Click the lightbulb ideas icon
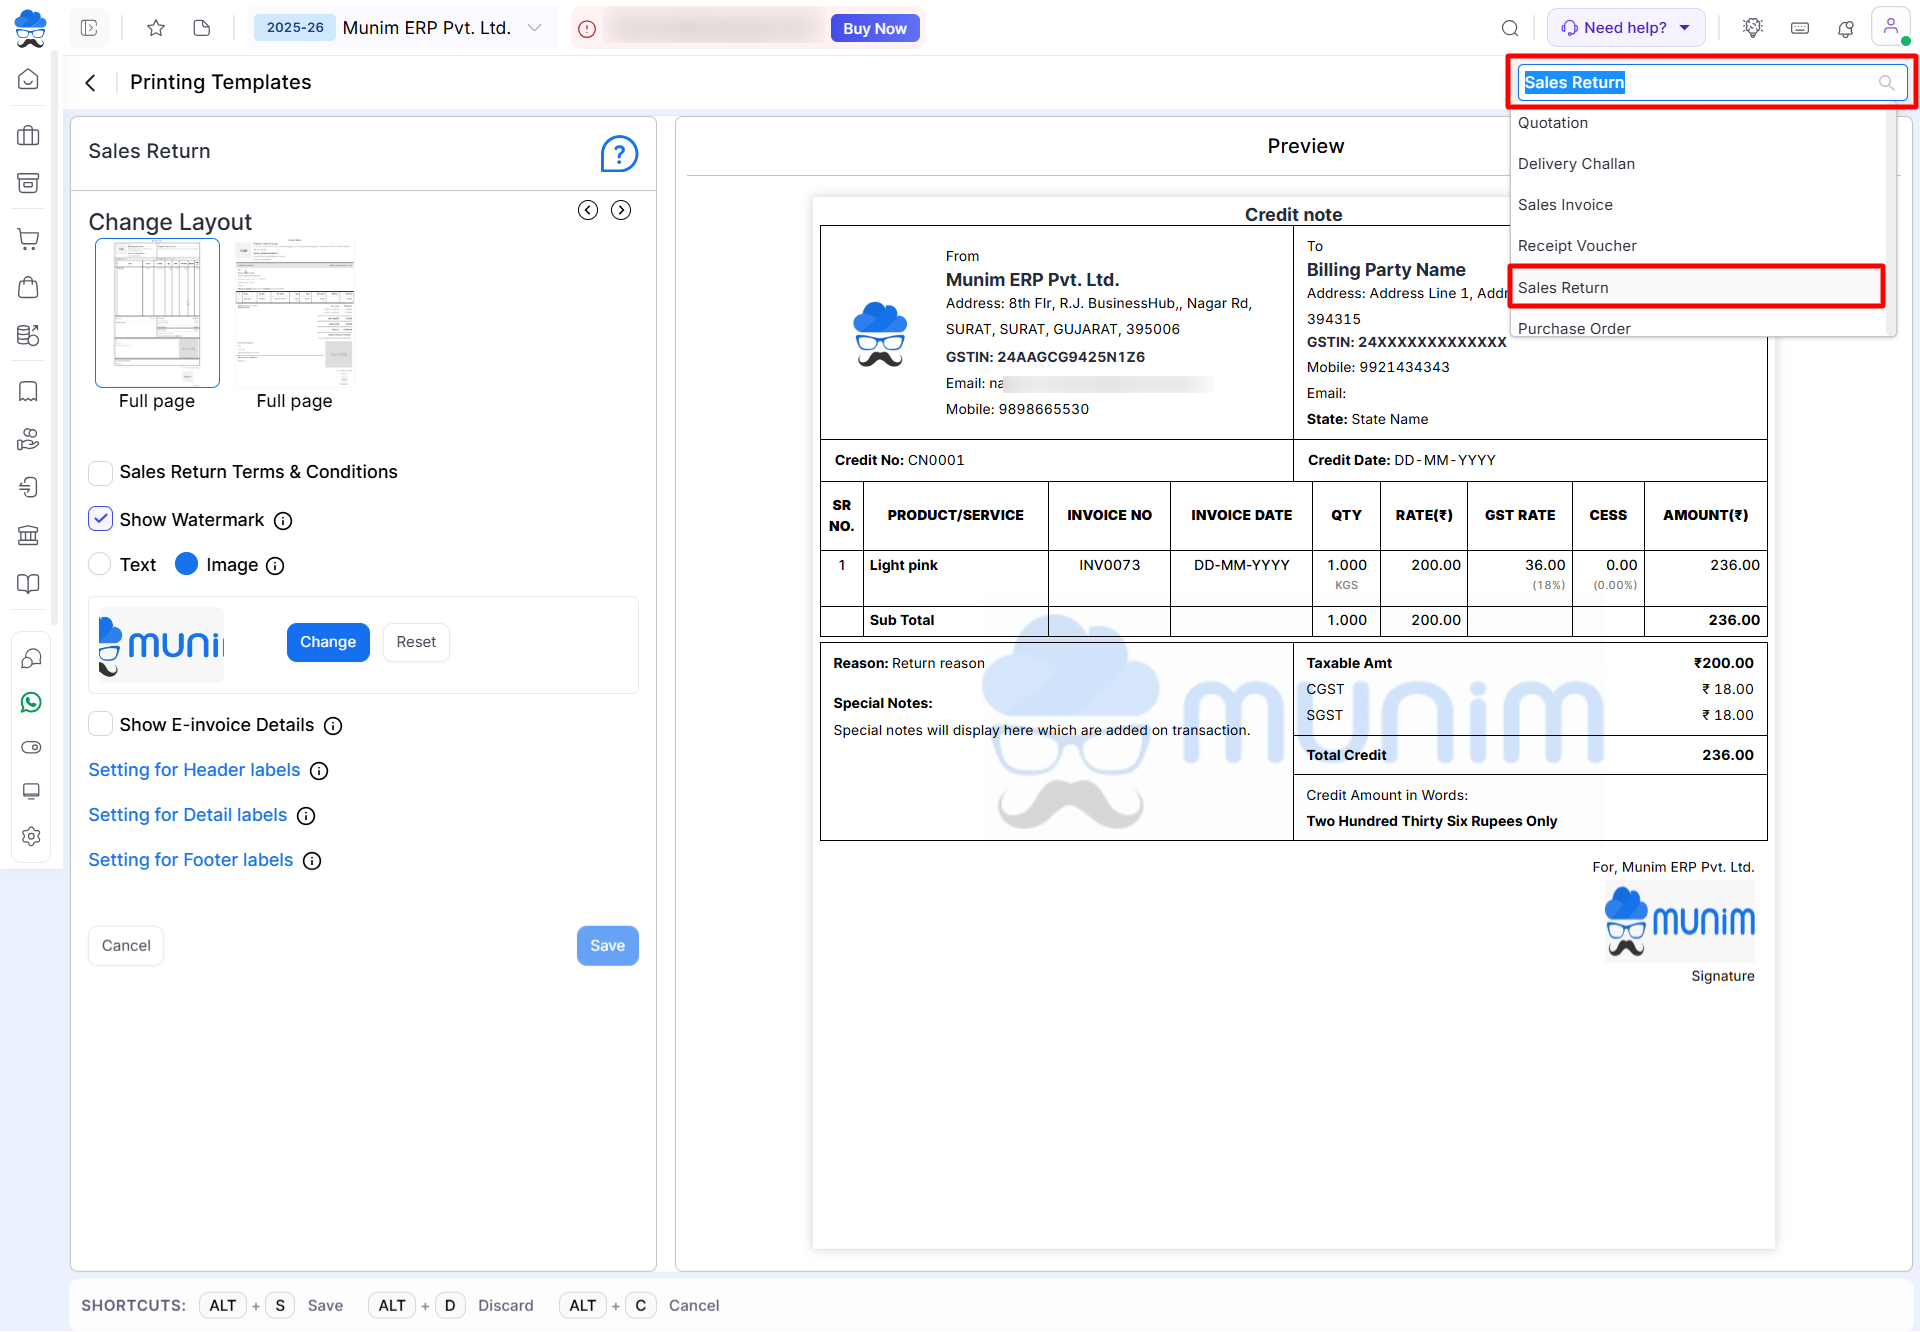 1752,28
